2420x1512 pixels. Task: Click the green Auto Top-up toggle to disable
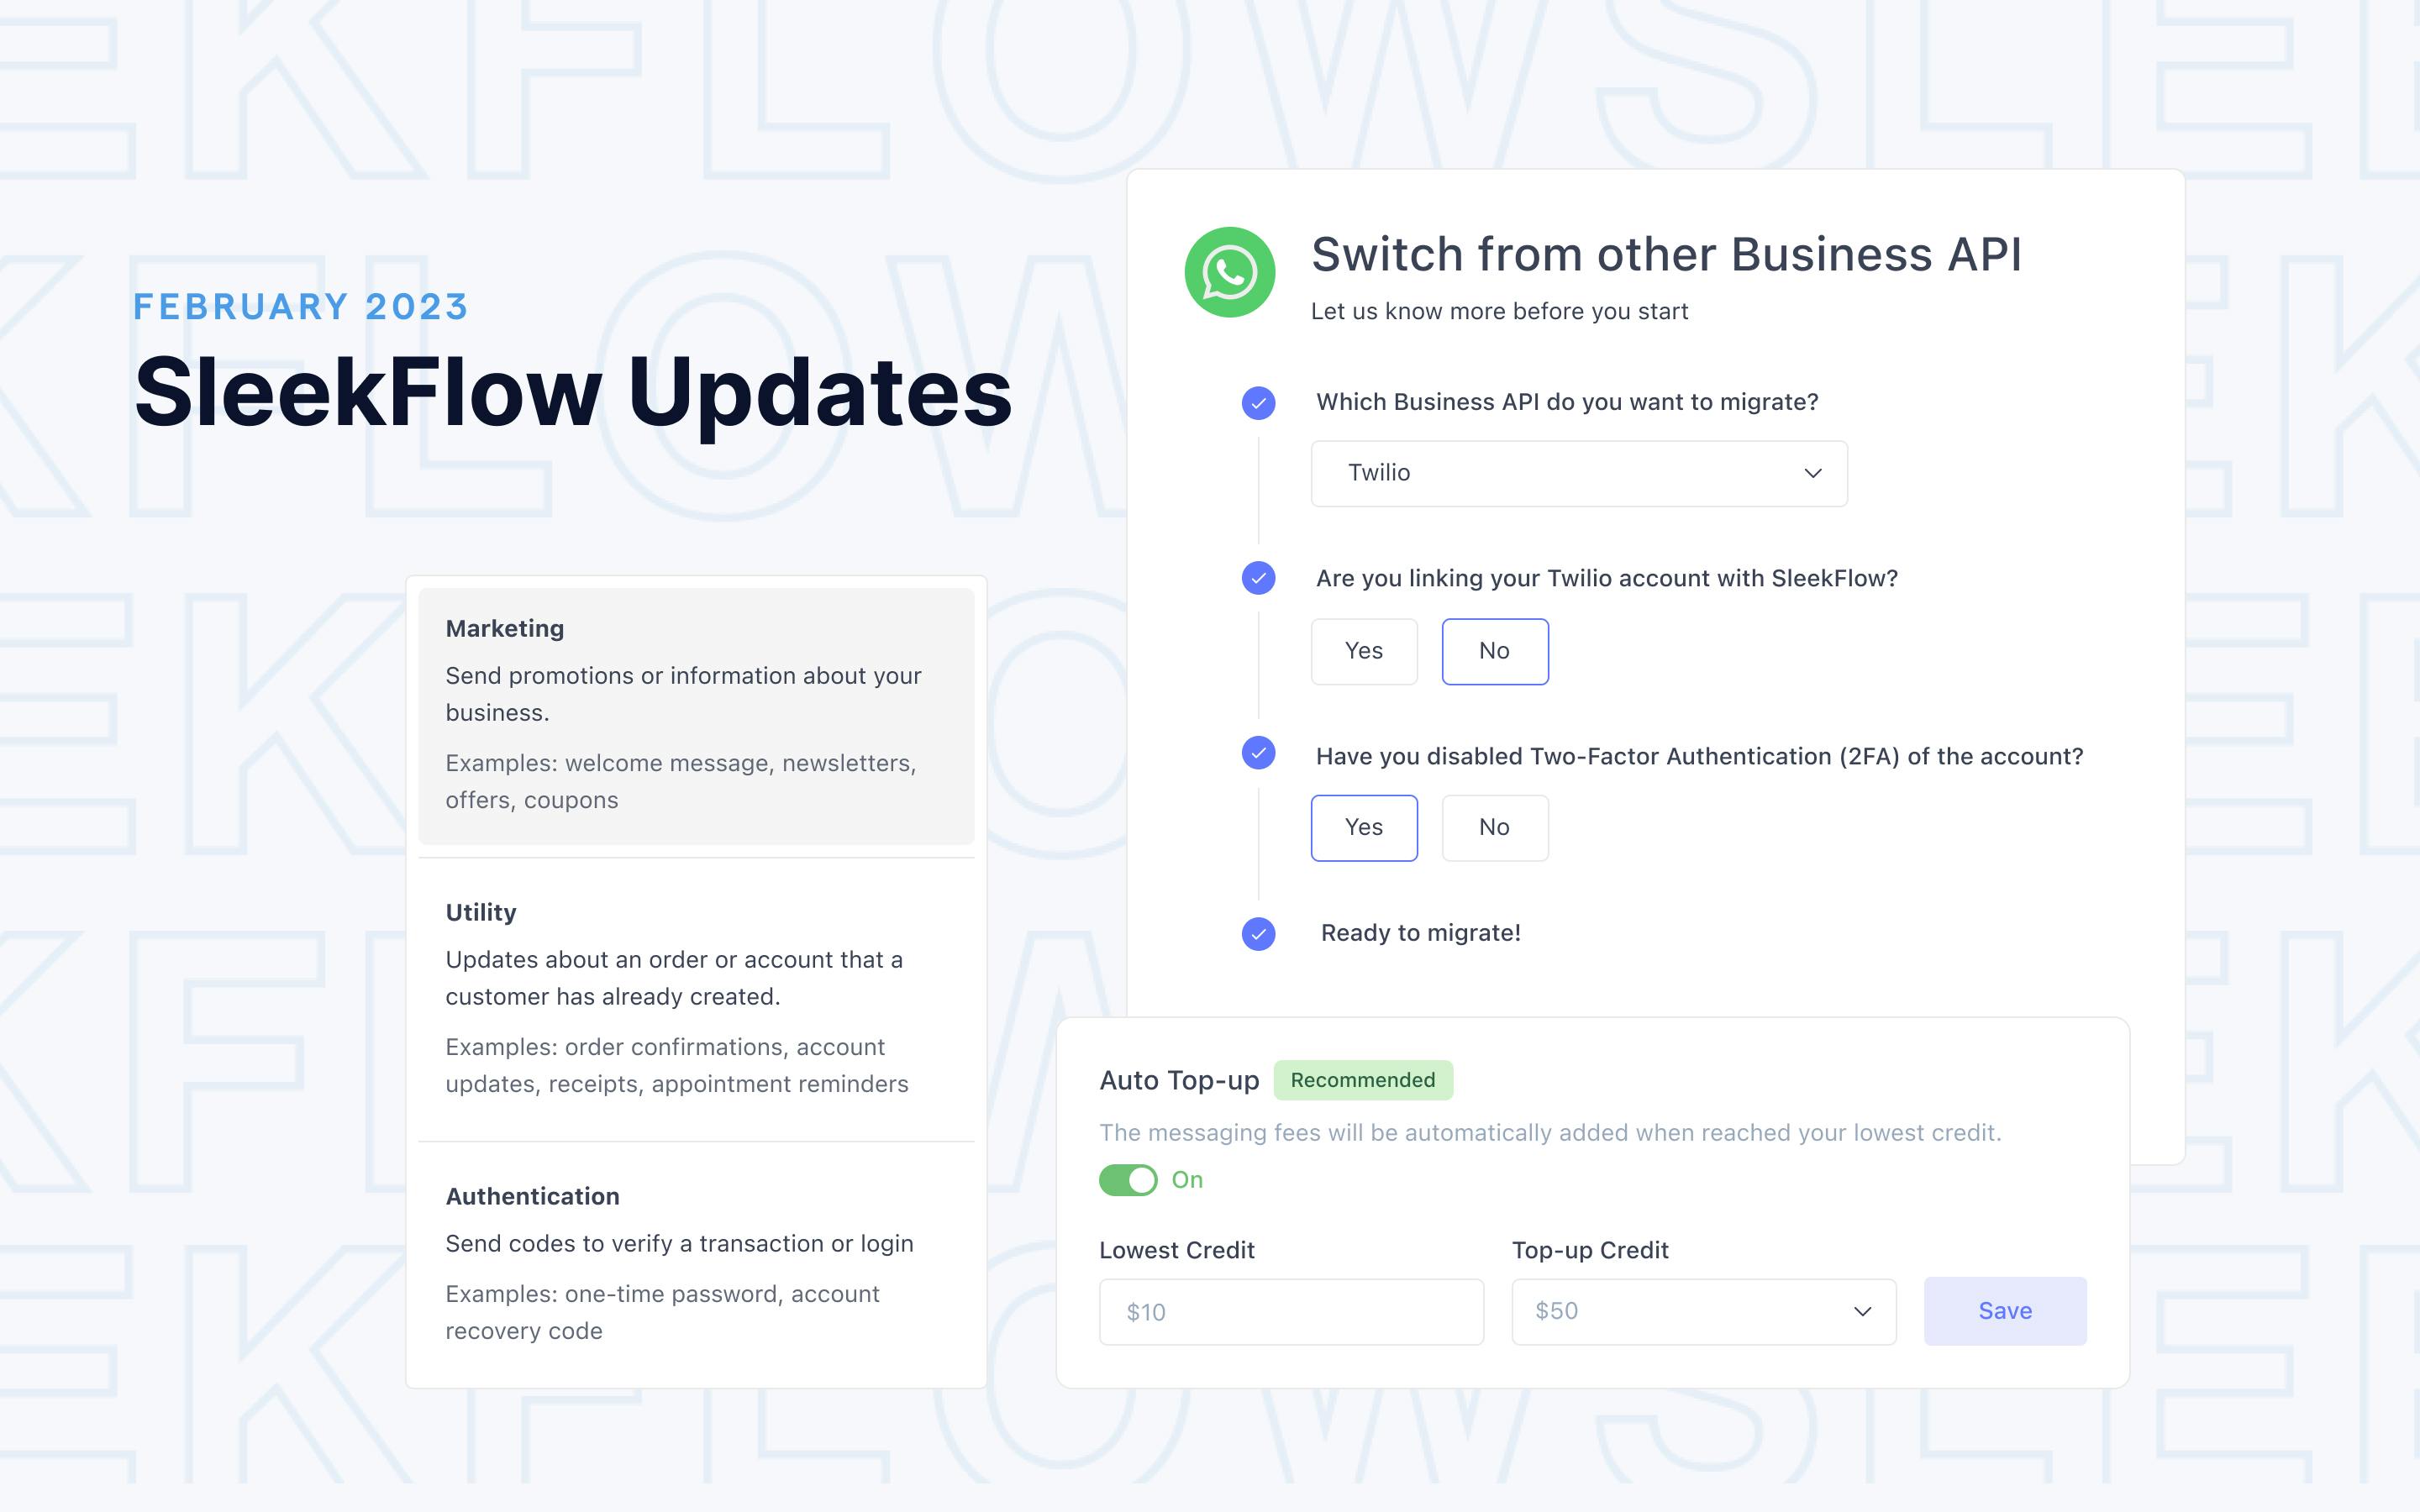[x=1128, y=1181]
